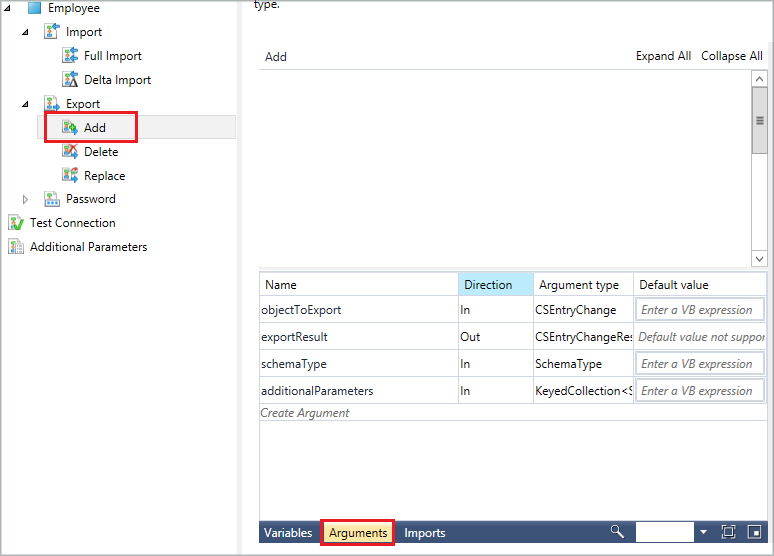774x556 pixels.
Task: Collapse the Employee tree node
Action: coord(7,8)
